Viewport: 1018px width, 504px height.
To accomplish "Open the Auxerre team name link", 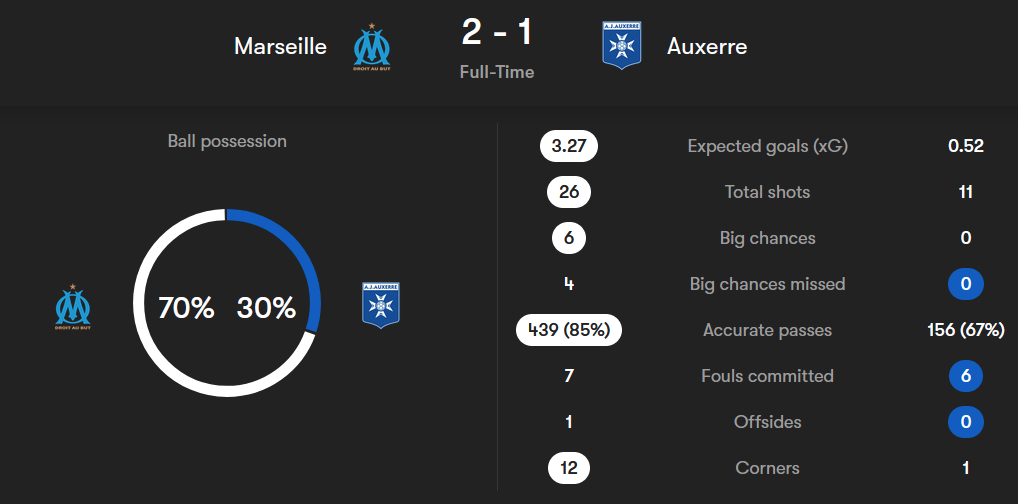I will coord(707,46).
